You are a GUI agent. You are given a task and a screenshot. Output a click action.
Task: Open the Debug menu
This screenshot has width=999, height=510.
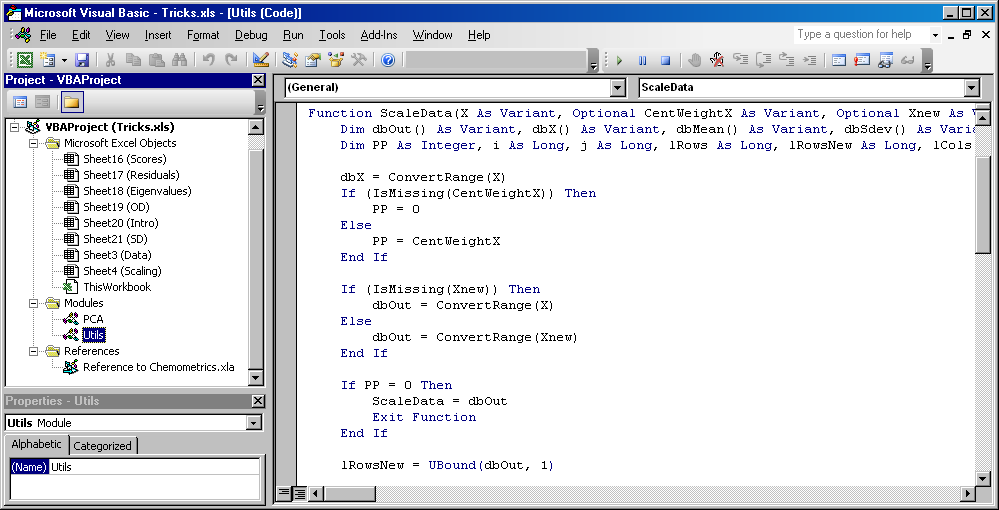251,35
